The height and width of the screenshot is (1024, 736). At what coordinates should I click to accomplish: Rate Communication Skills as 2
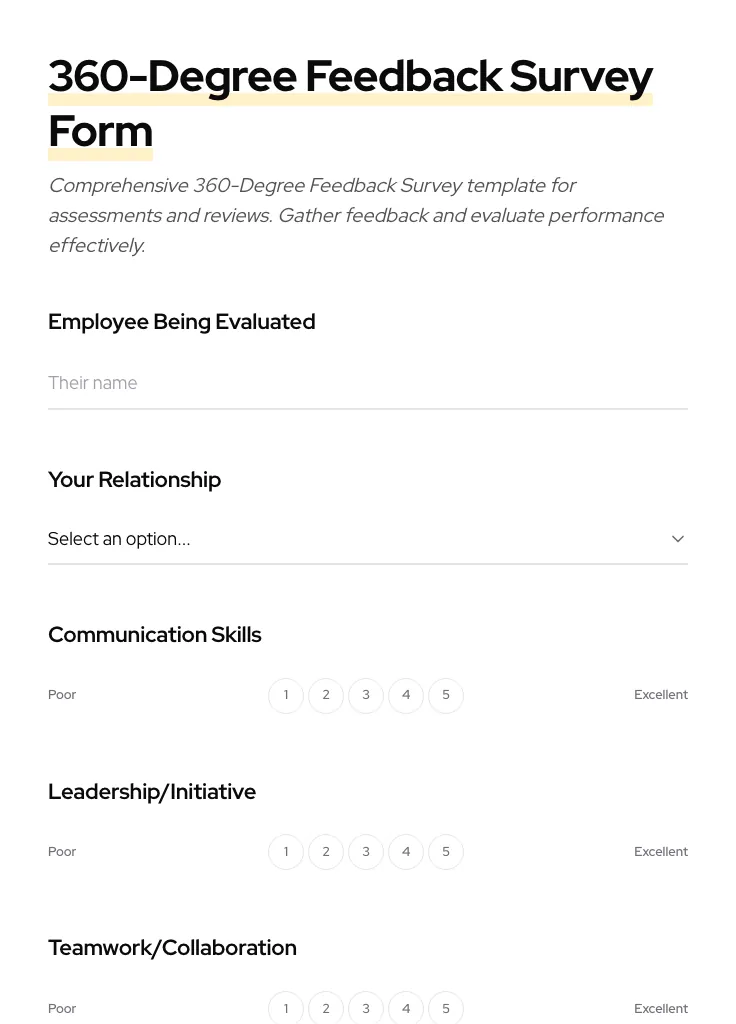(x=326, y=695)
